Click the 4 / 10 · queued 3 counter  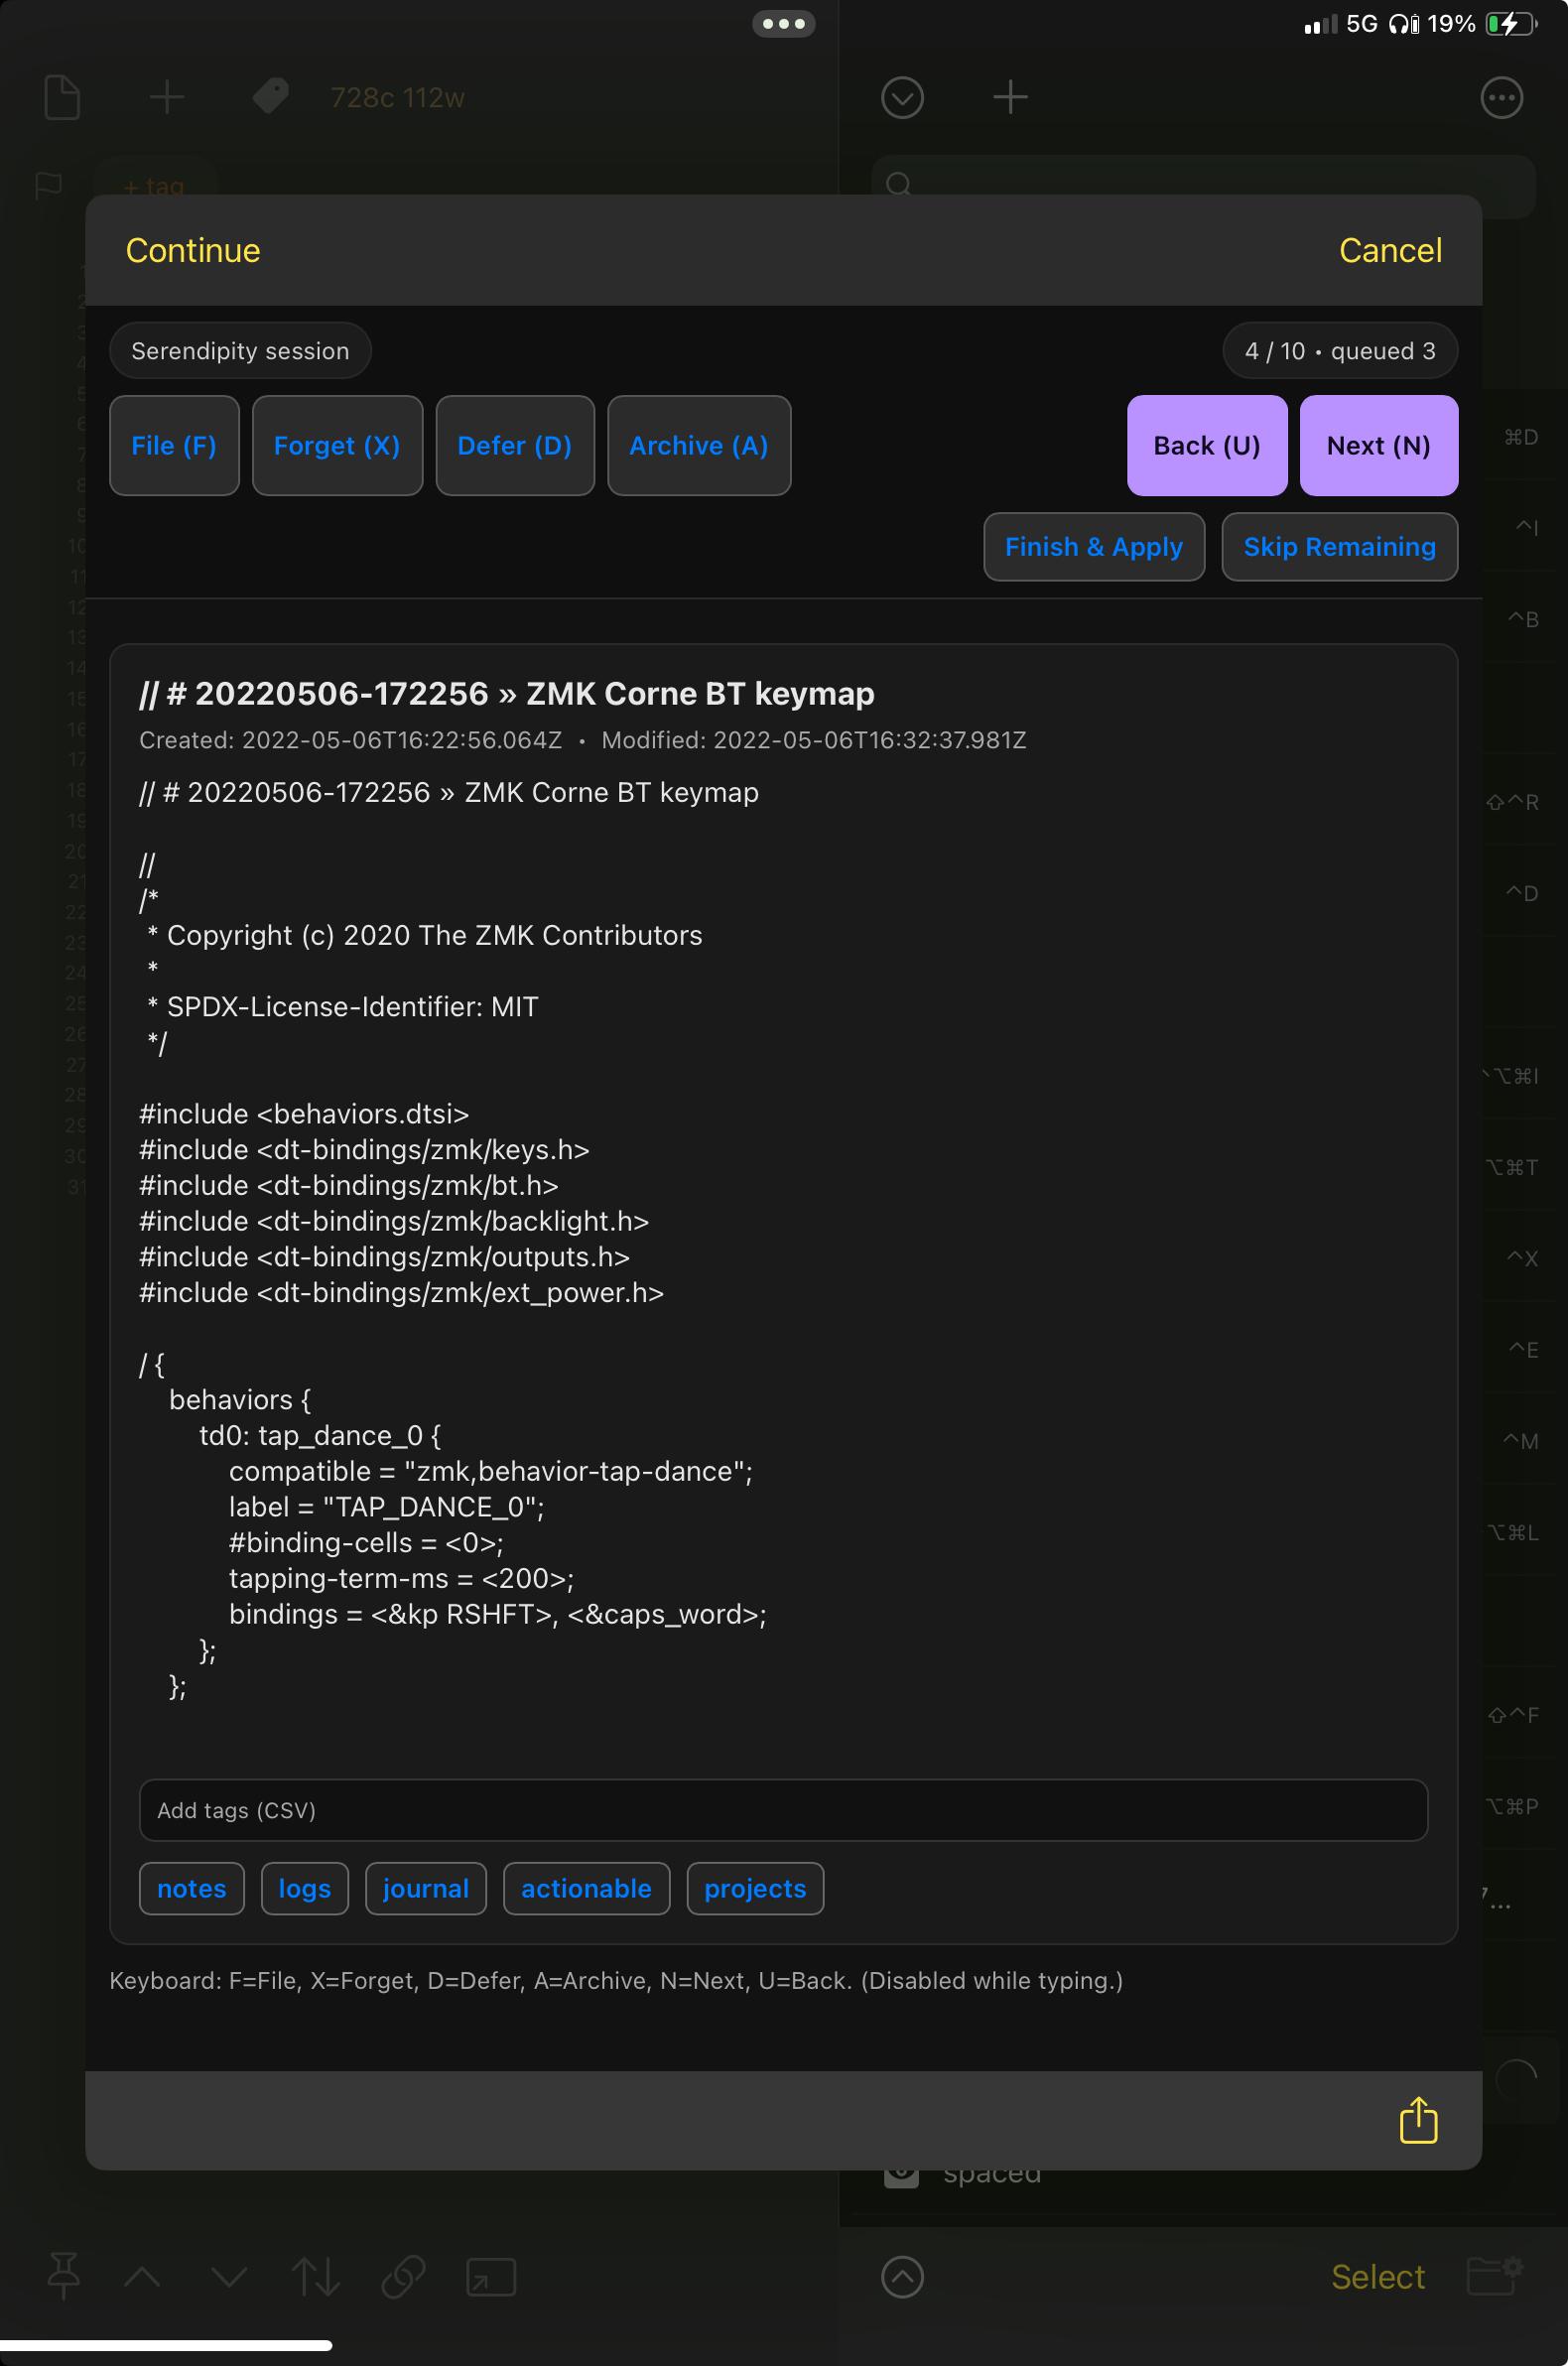click(x=1340, y=351)
